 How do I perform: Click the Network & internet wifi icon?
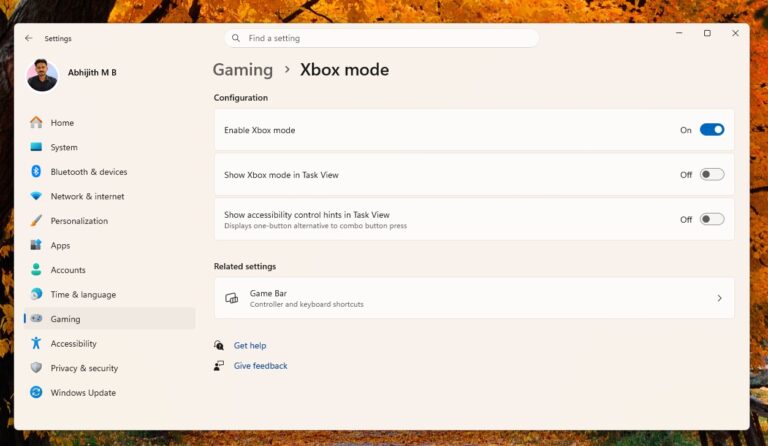36,196
